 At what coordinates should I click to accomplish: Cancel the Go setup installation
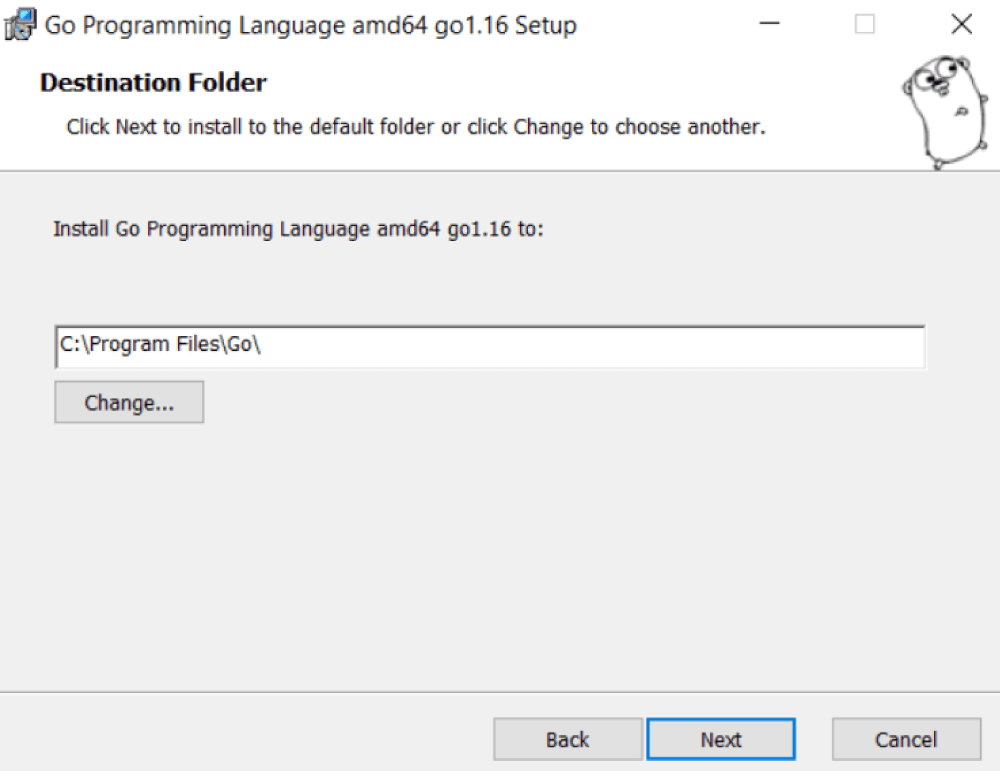905,739
